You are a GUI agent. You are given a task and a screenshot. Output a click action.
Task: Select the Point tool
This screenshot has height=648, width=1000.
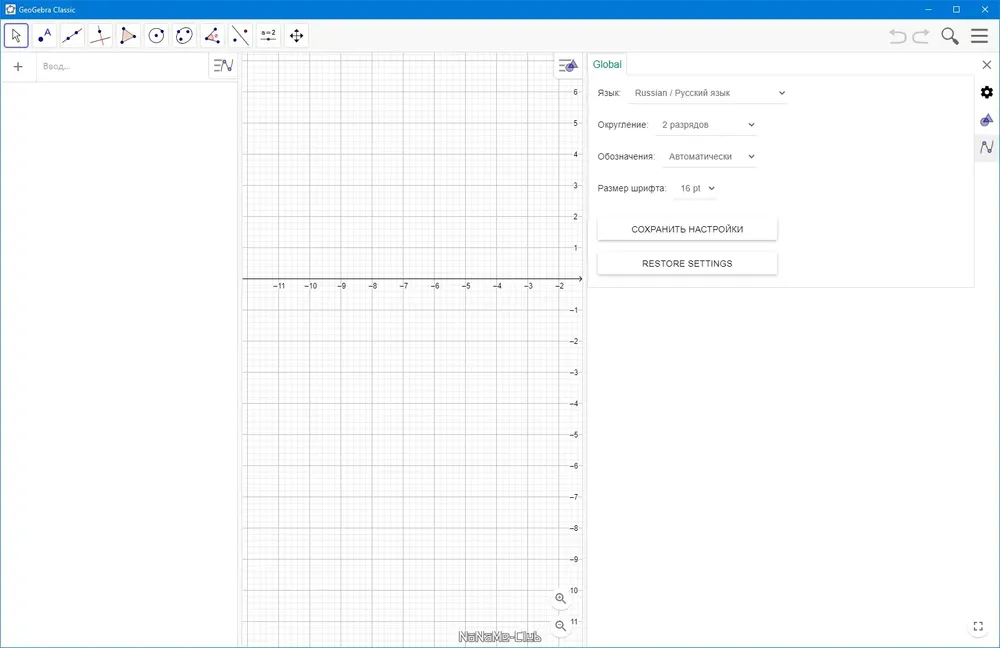(x=44, y=36)
